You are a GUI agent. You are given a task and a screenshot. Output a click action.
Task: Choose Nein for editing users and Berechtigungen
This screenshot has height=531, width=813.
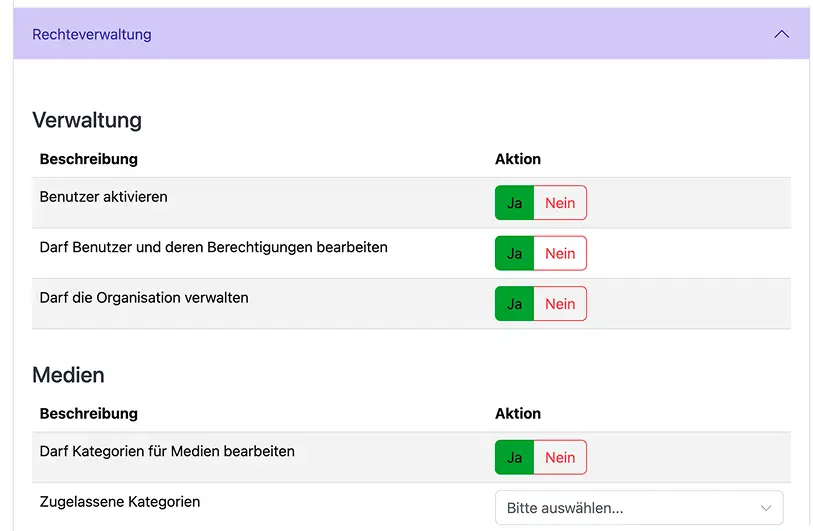pos(560,254)
